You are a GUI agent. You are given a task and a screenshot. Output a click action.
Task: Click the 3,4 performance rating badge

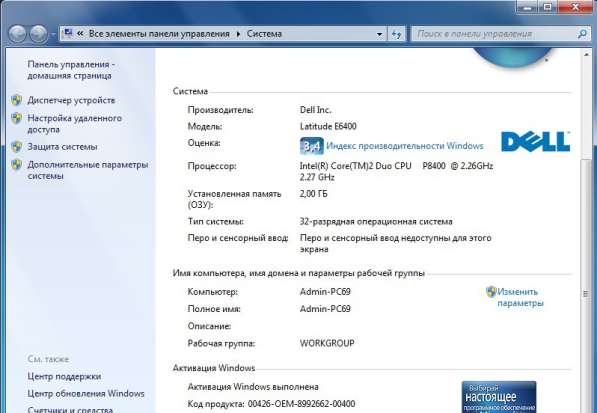[x=311, y=146]
